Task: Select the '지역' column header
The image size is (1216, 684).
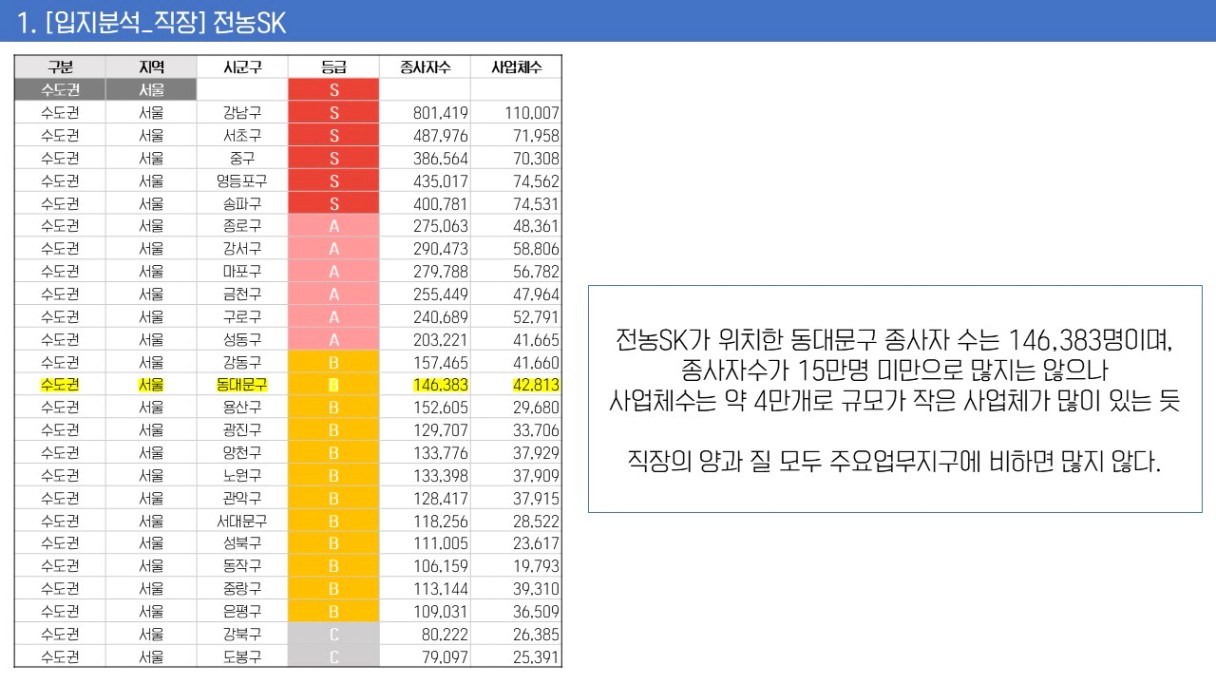Action: [152, 67]
